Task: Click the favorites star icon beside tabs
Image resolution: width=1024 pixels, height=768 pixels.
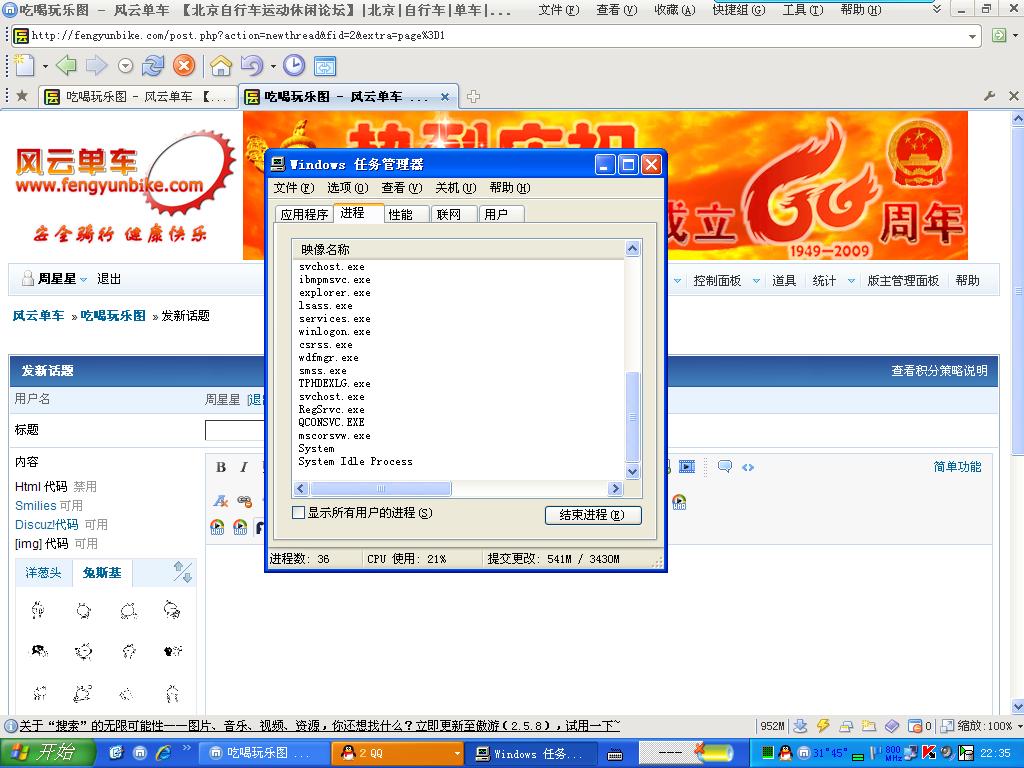Action: (x=21, y=96)
